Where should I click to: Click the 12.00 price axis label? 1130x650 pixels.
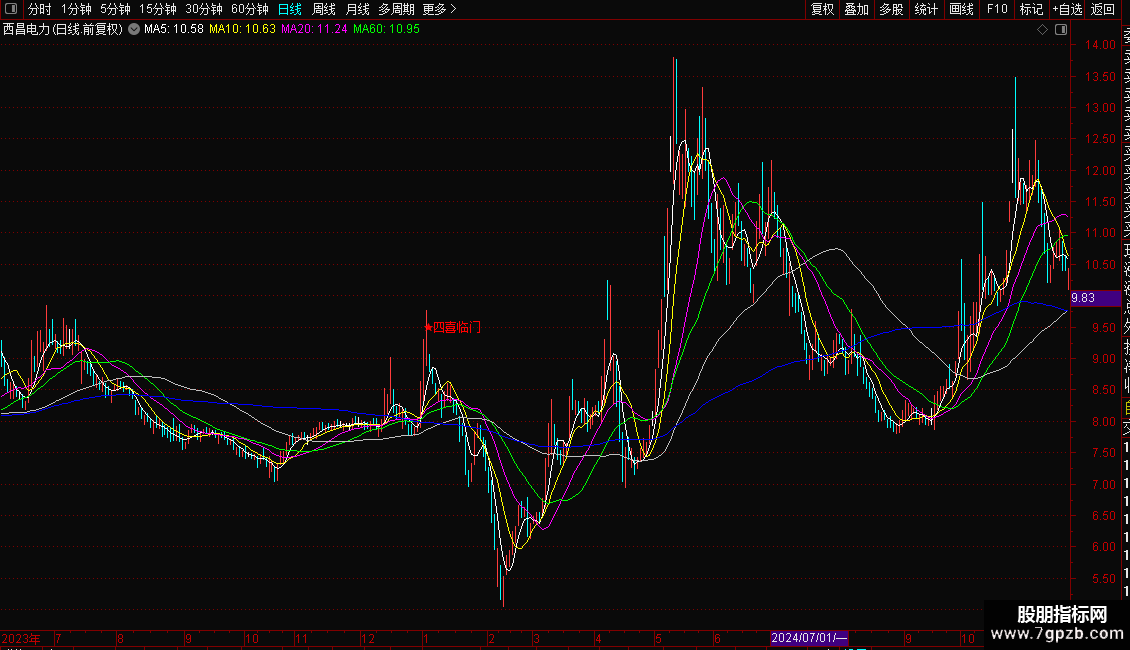point(1100,171)
